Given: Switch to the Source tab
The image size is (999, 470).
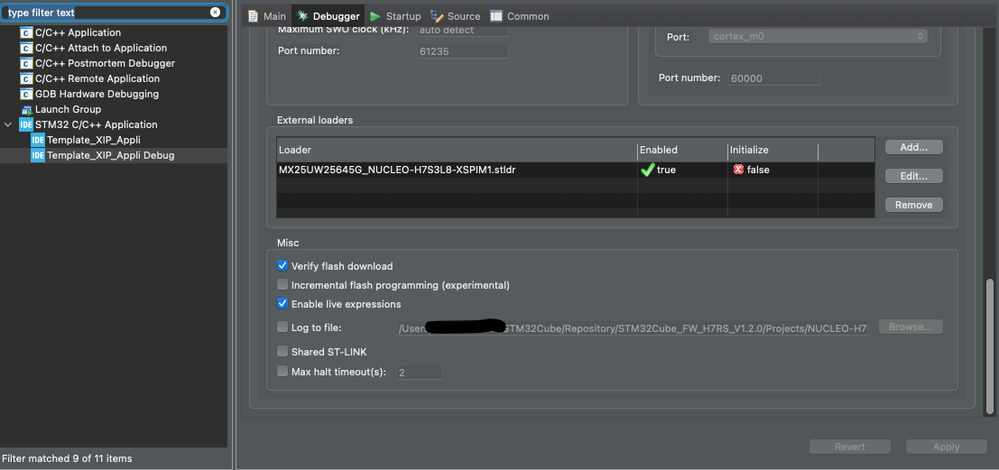Looking at the screenshot, I should [456, 16].
